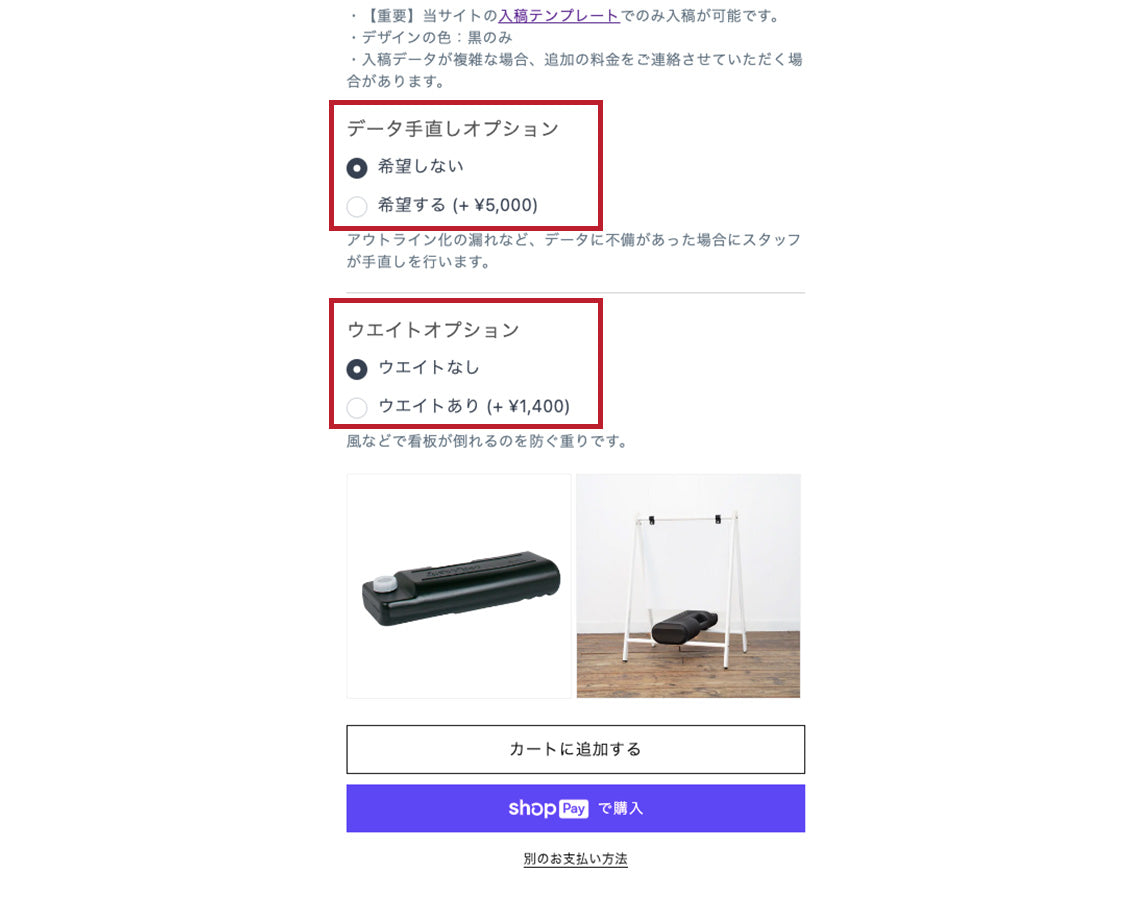The width and height of the screenshot is (1124, 900).
Task: Select 希望する (+ ¥5,000) radio button
Action: click(x=356, y=206)
